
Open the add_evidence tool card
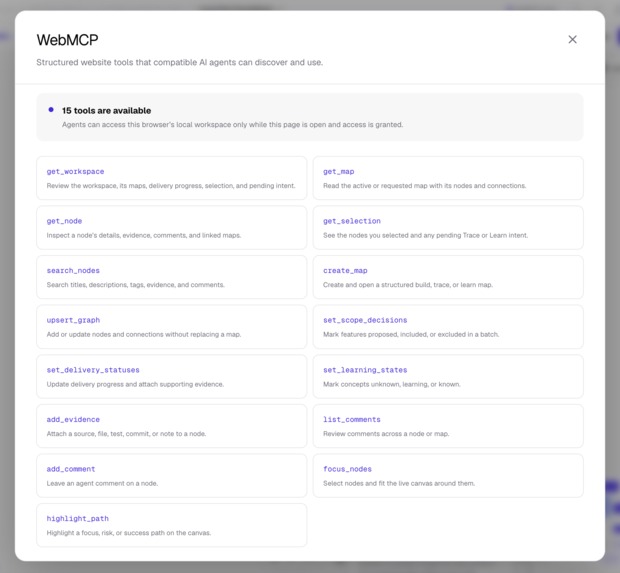(172, 426)
